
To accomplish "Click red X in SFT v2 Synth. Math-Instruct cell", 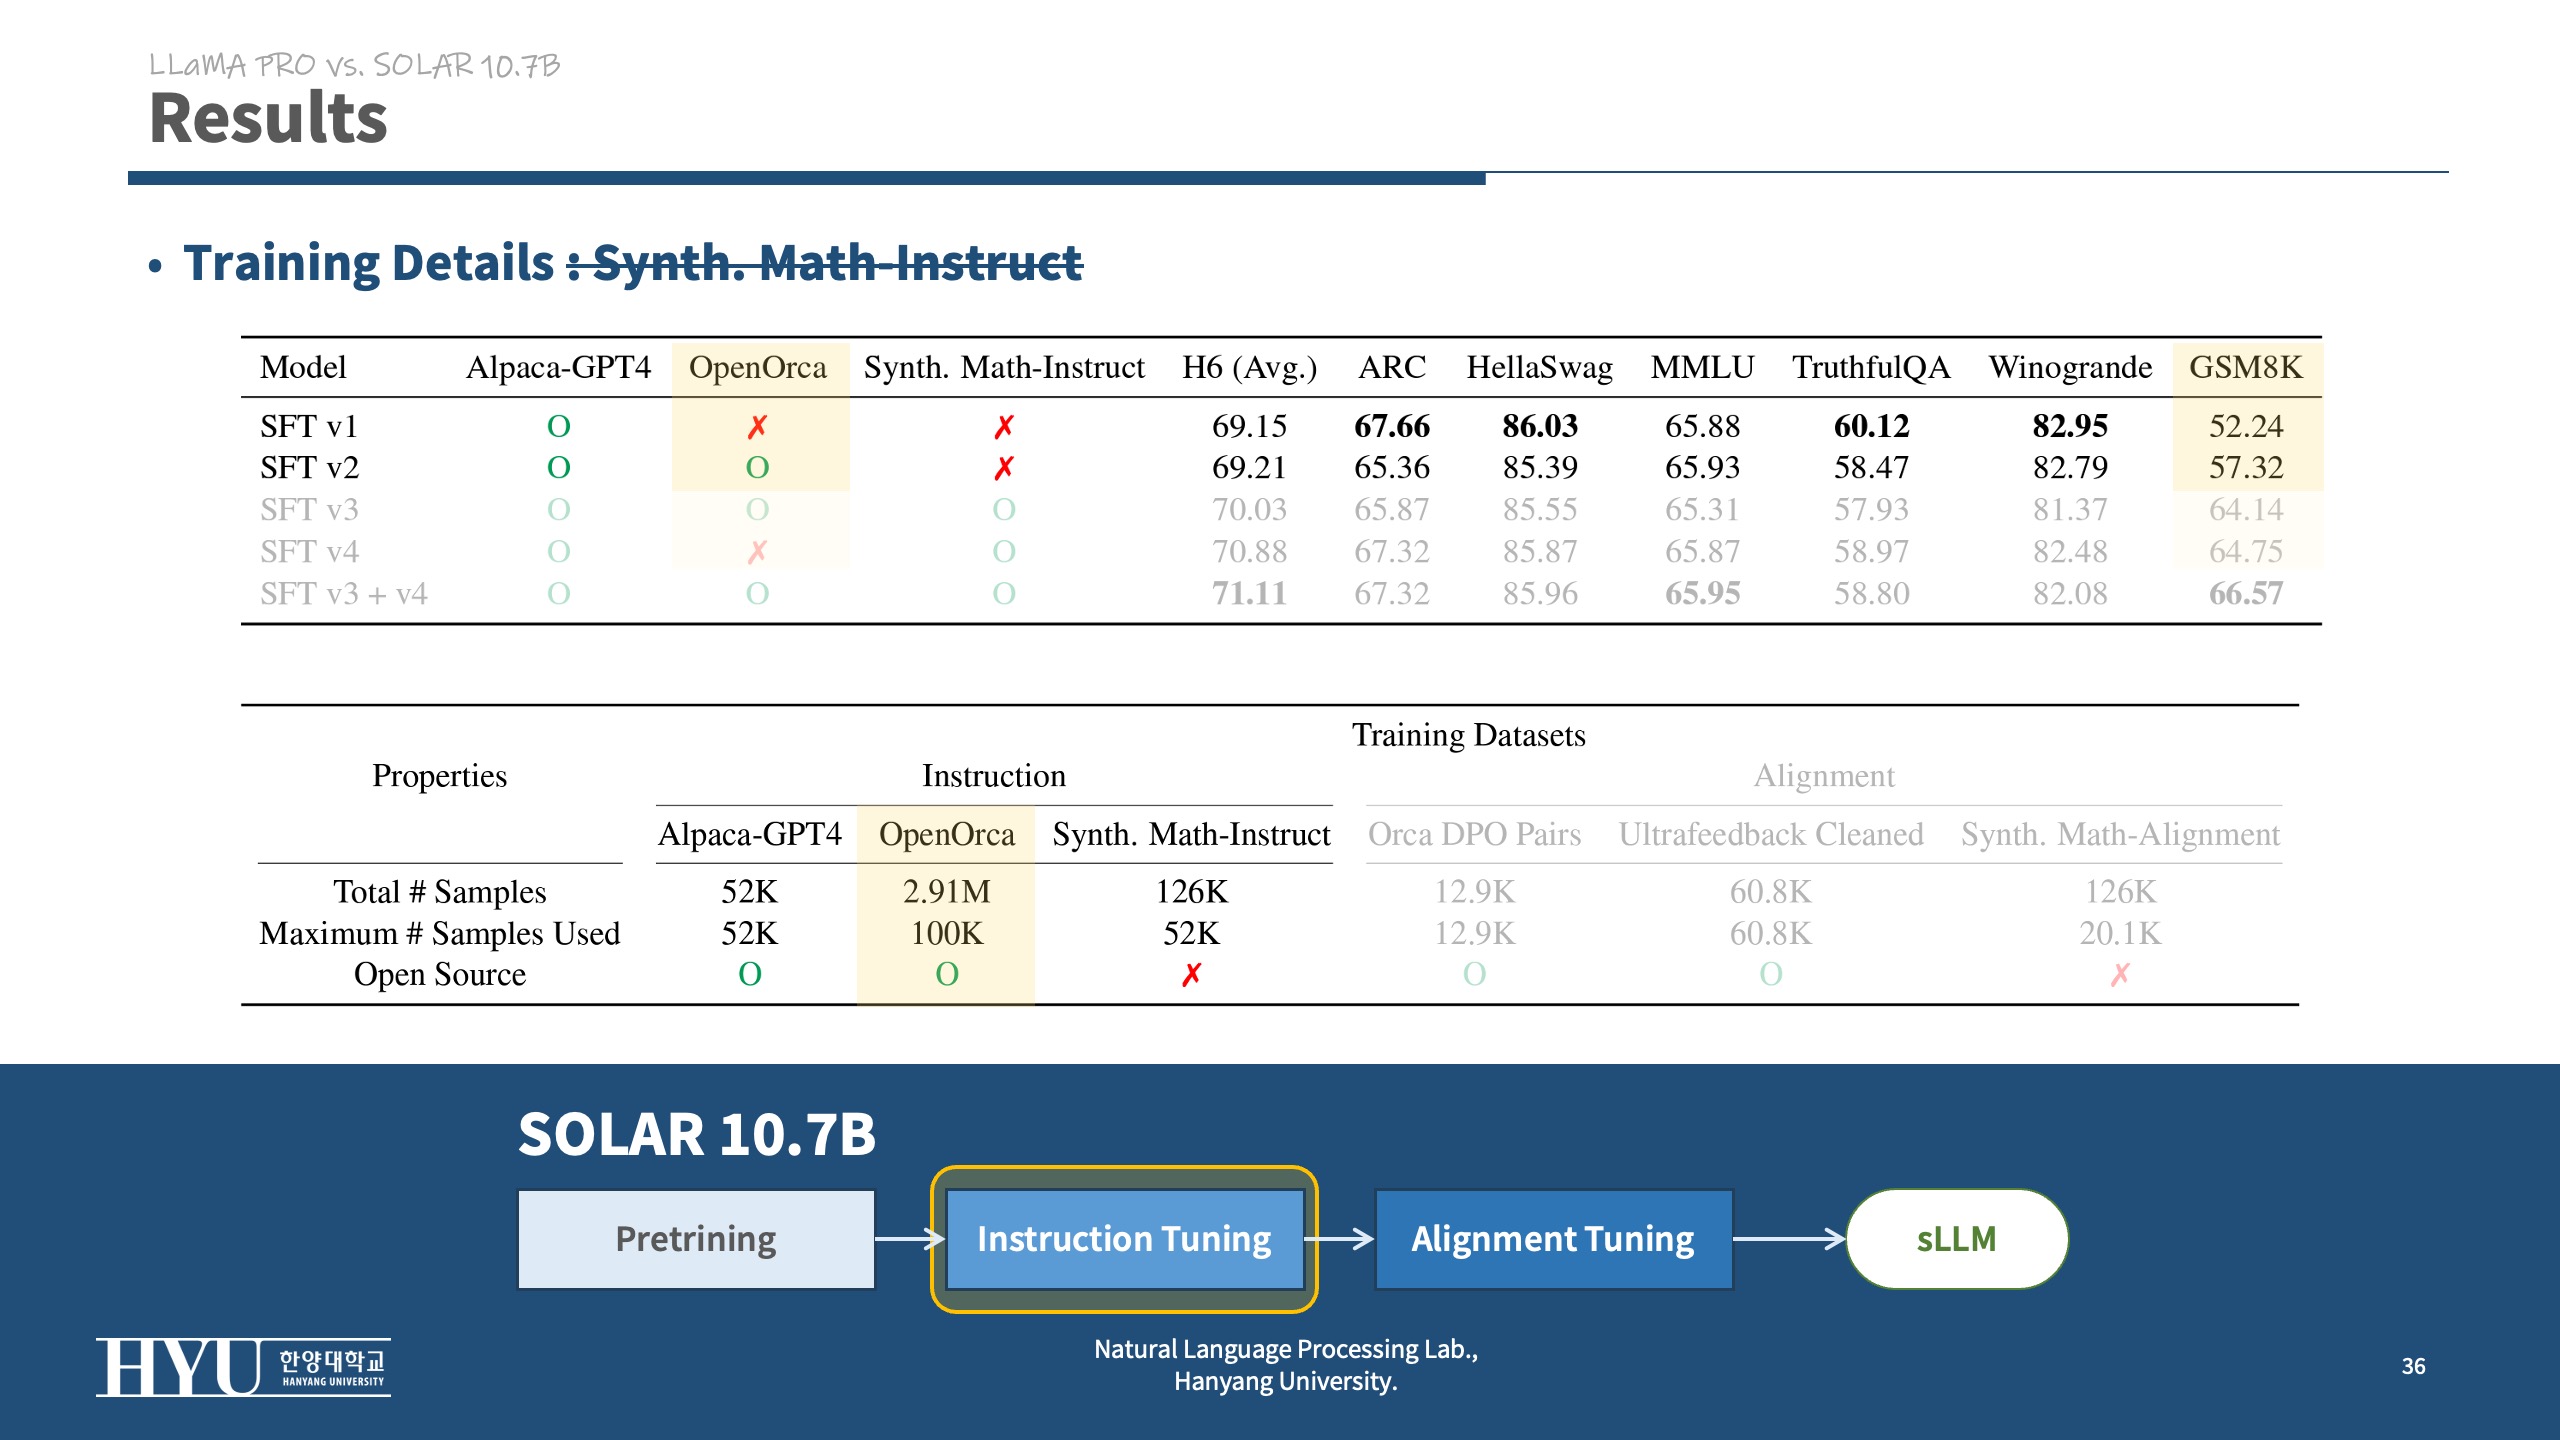I will click(1003, 467).
